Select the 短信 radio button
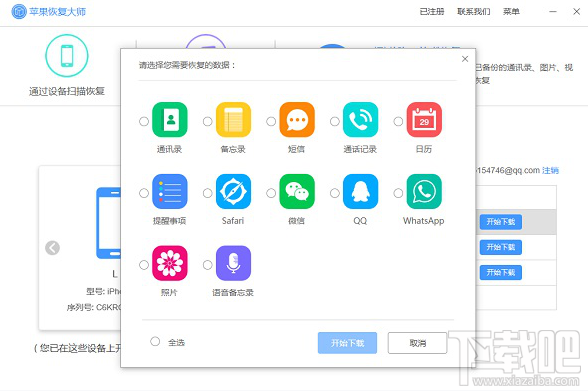Screen dimensions: 588x391 pos(271,121)
